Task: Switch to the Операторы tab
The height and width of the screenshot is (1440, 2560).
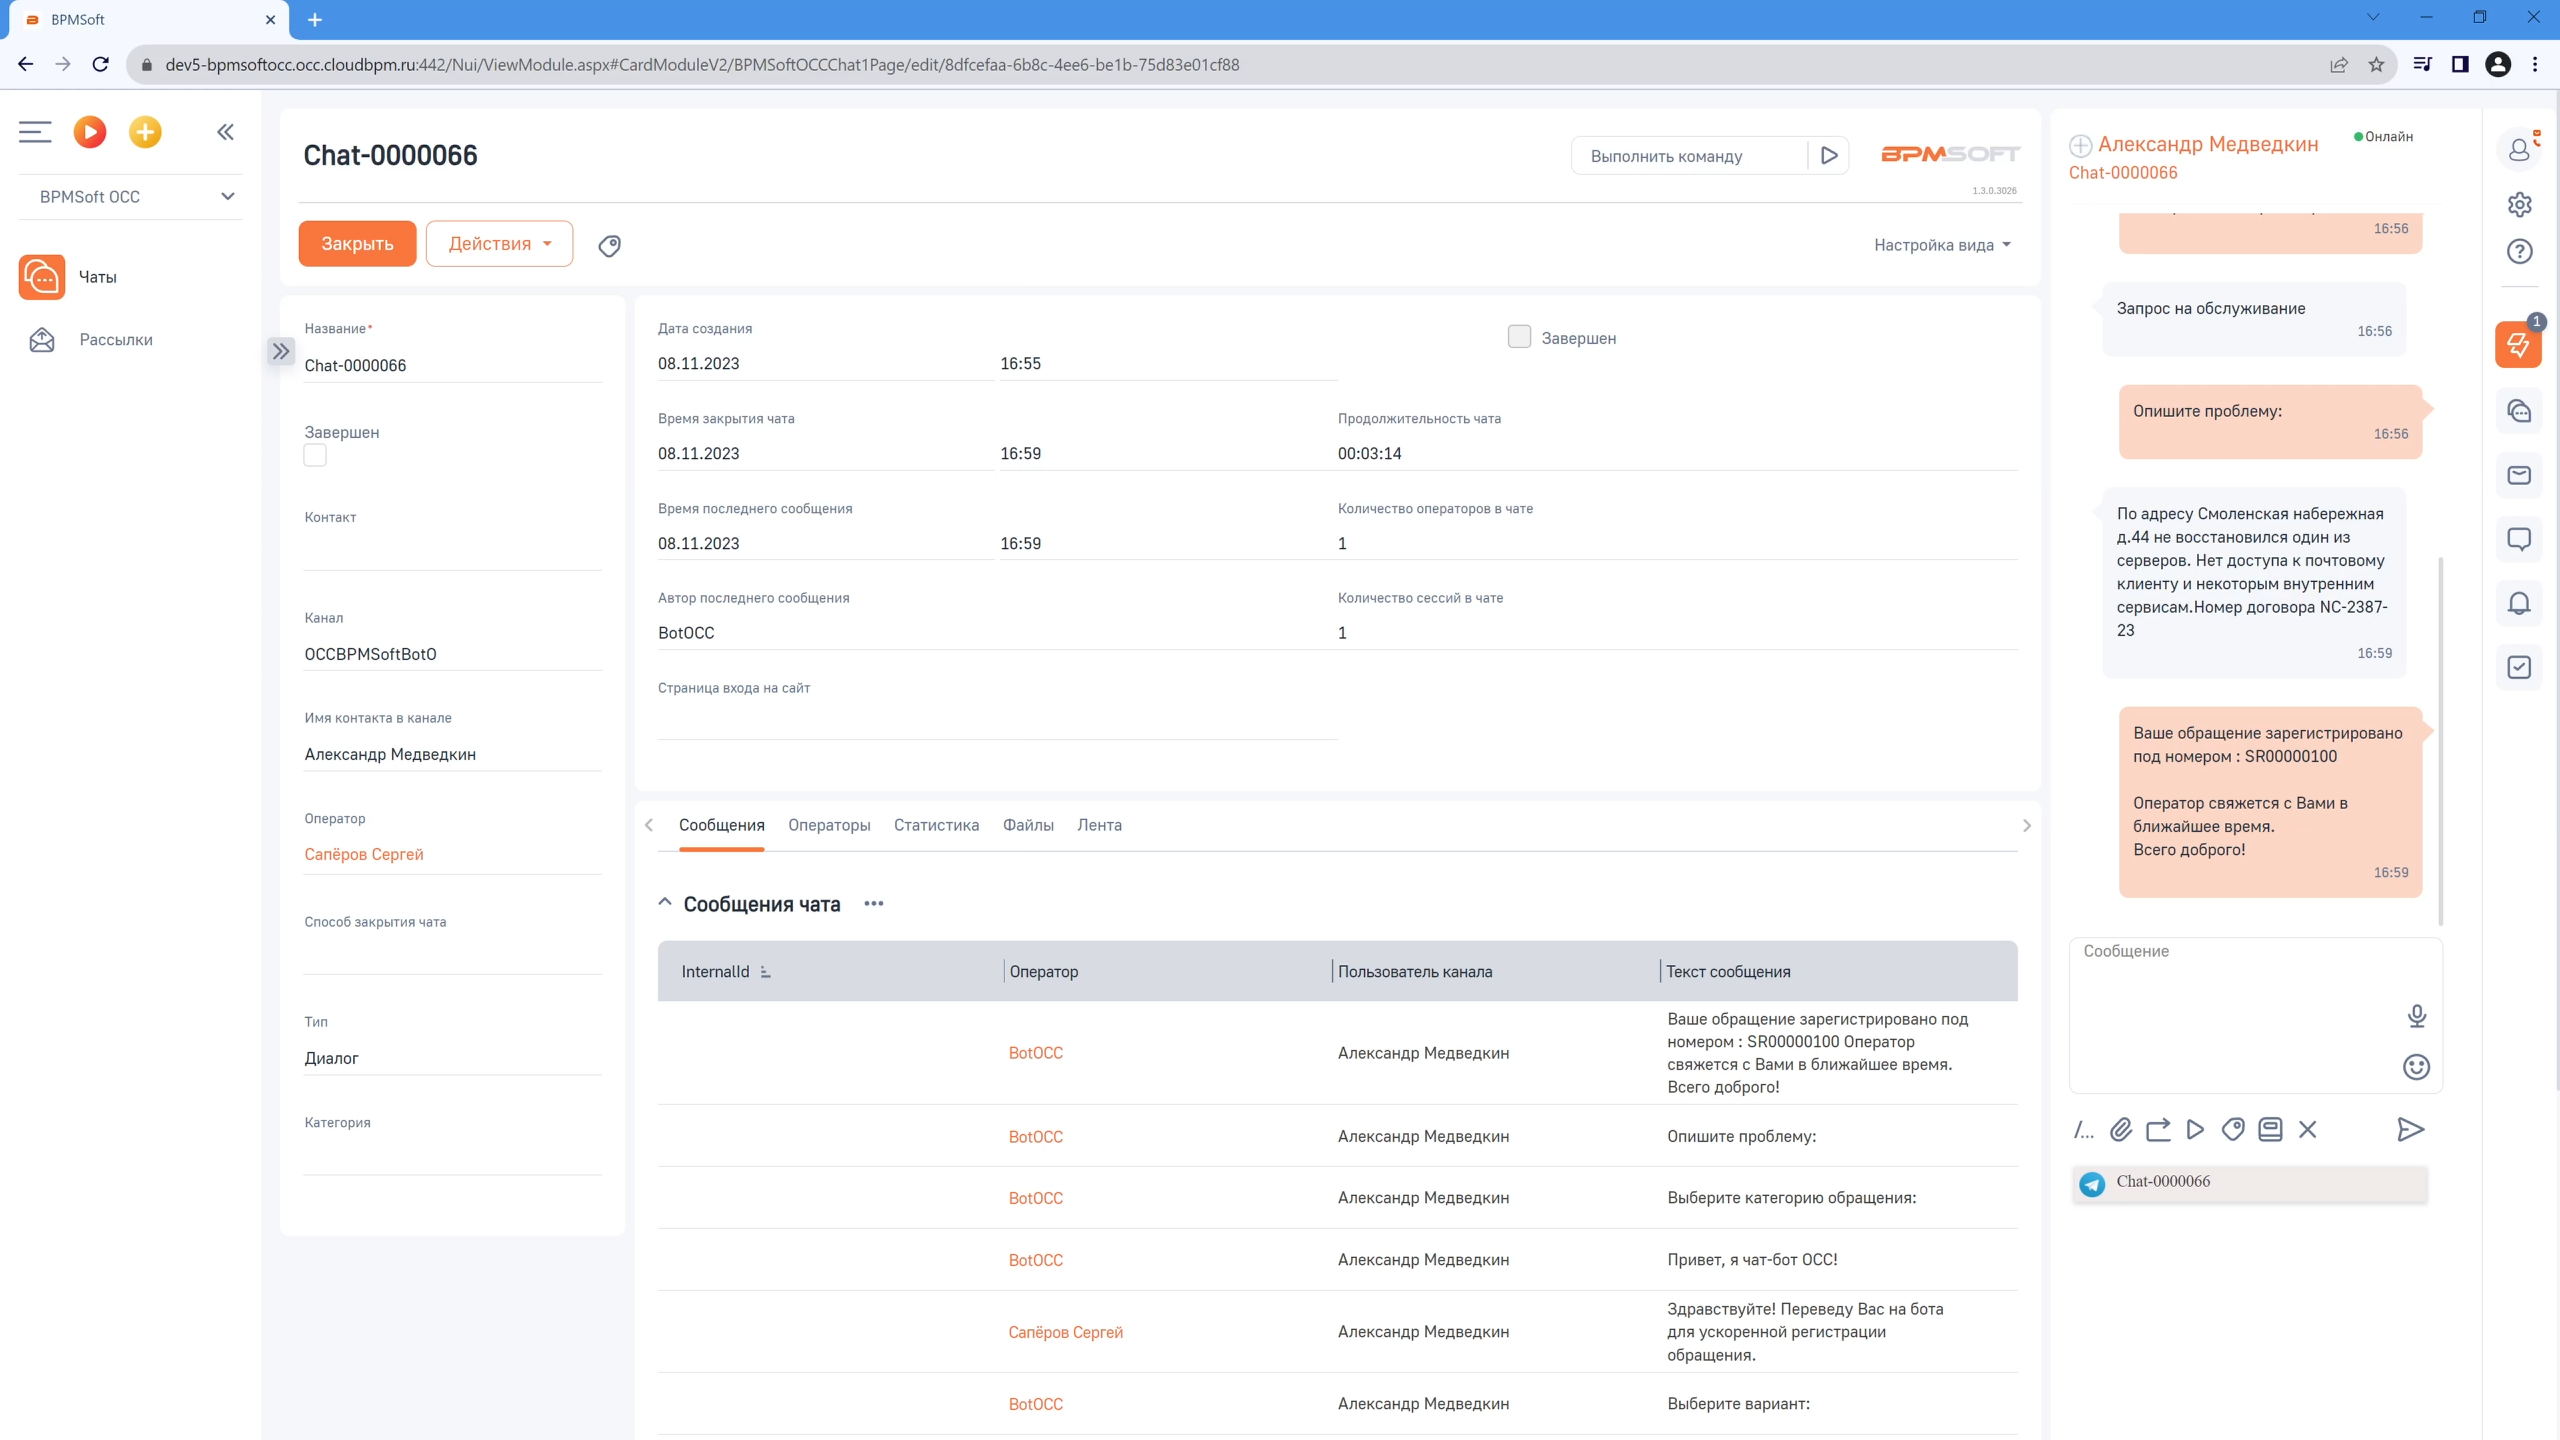Action: coord(829,825)
